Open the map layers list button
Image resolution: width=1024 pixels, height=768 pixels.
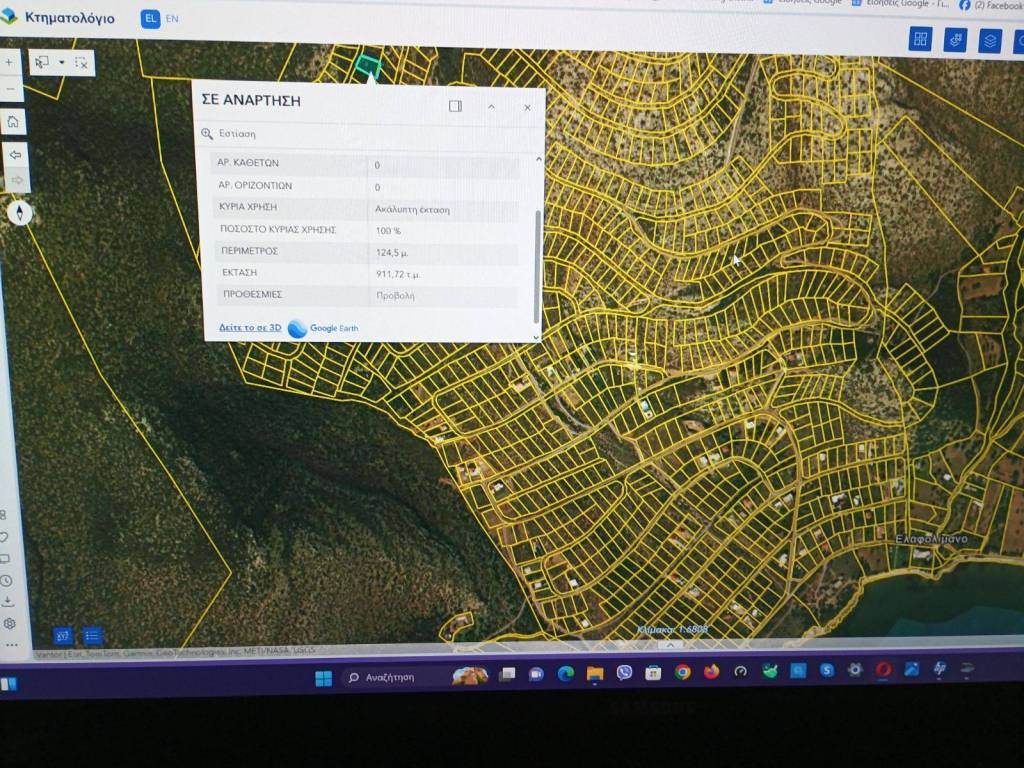[x=989, y=41]
